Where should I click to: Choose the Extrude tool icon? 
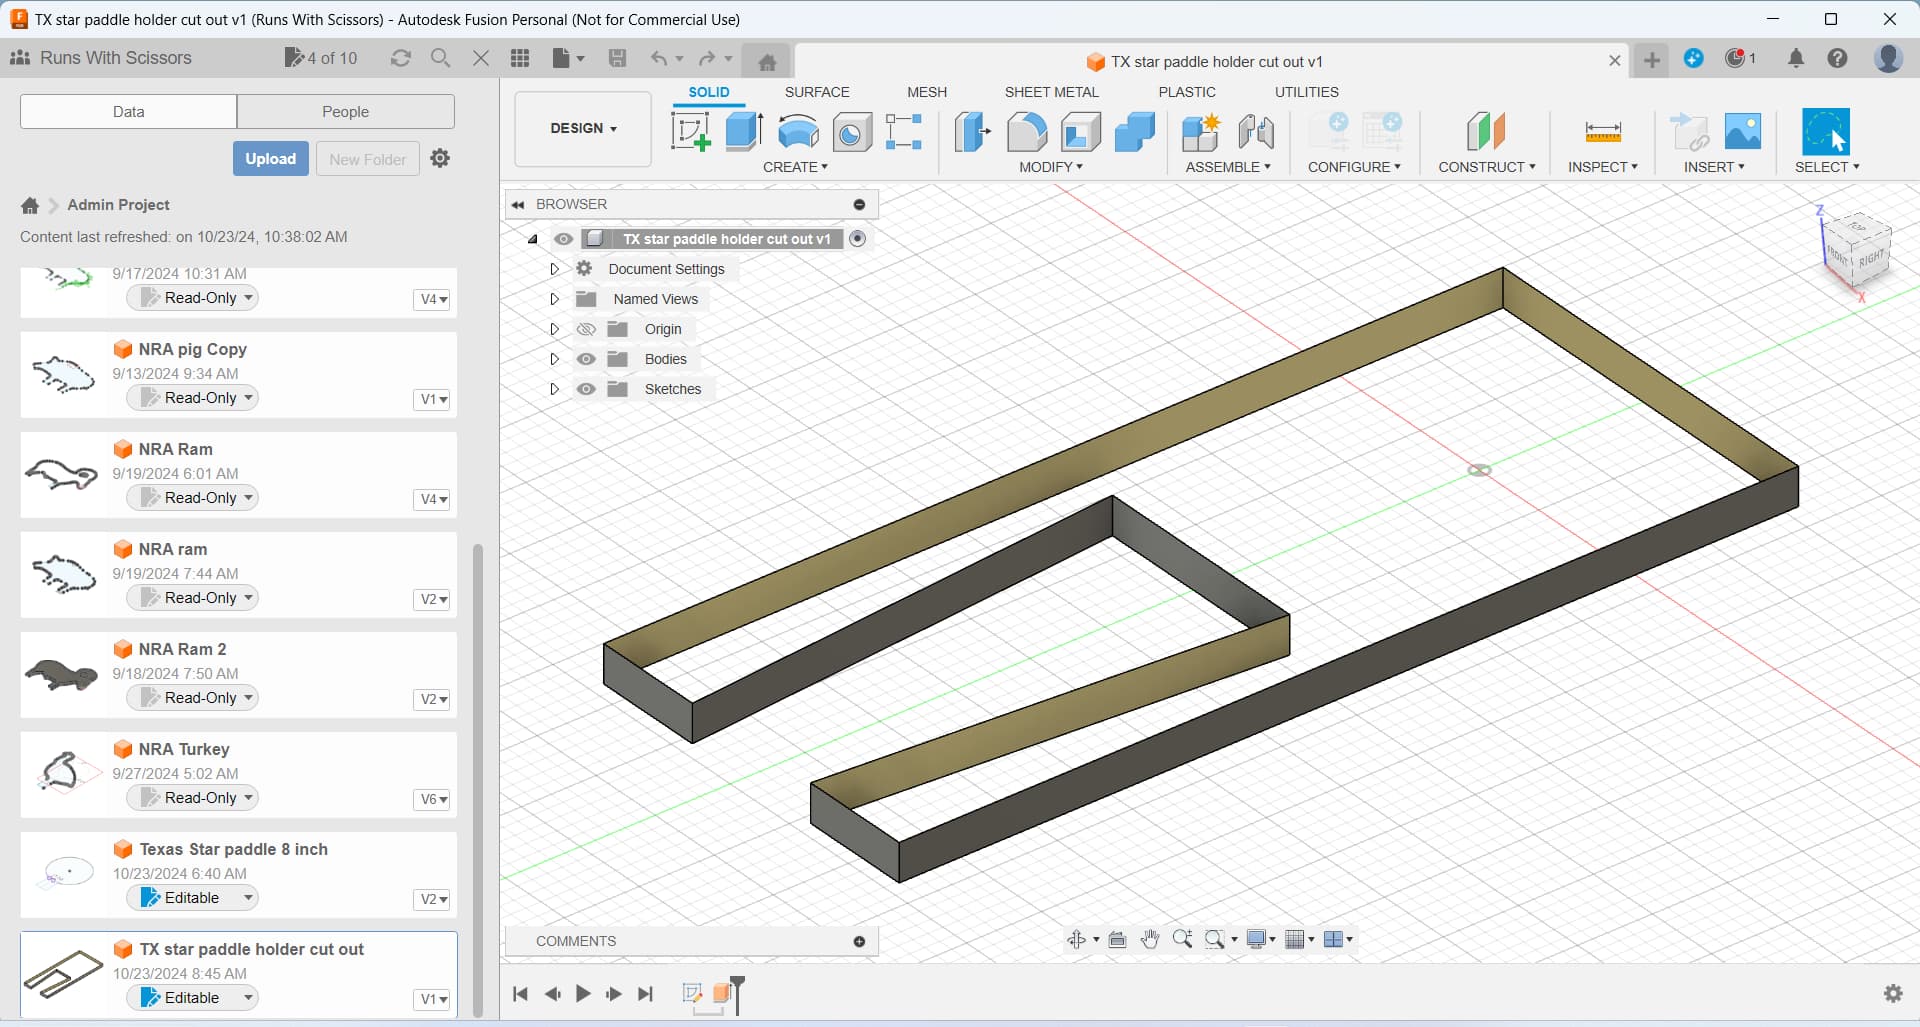744,131
